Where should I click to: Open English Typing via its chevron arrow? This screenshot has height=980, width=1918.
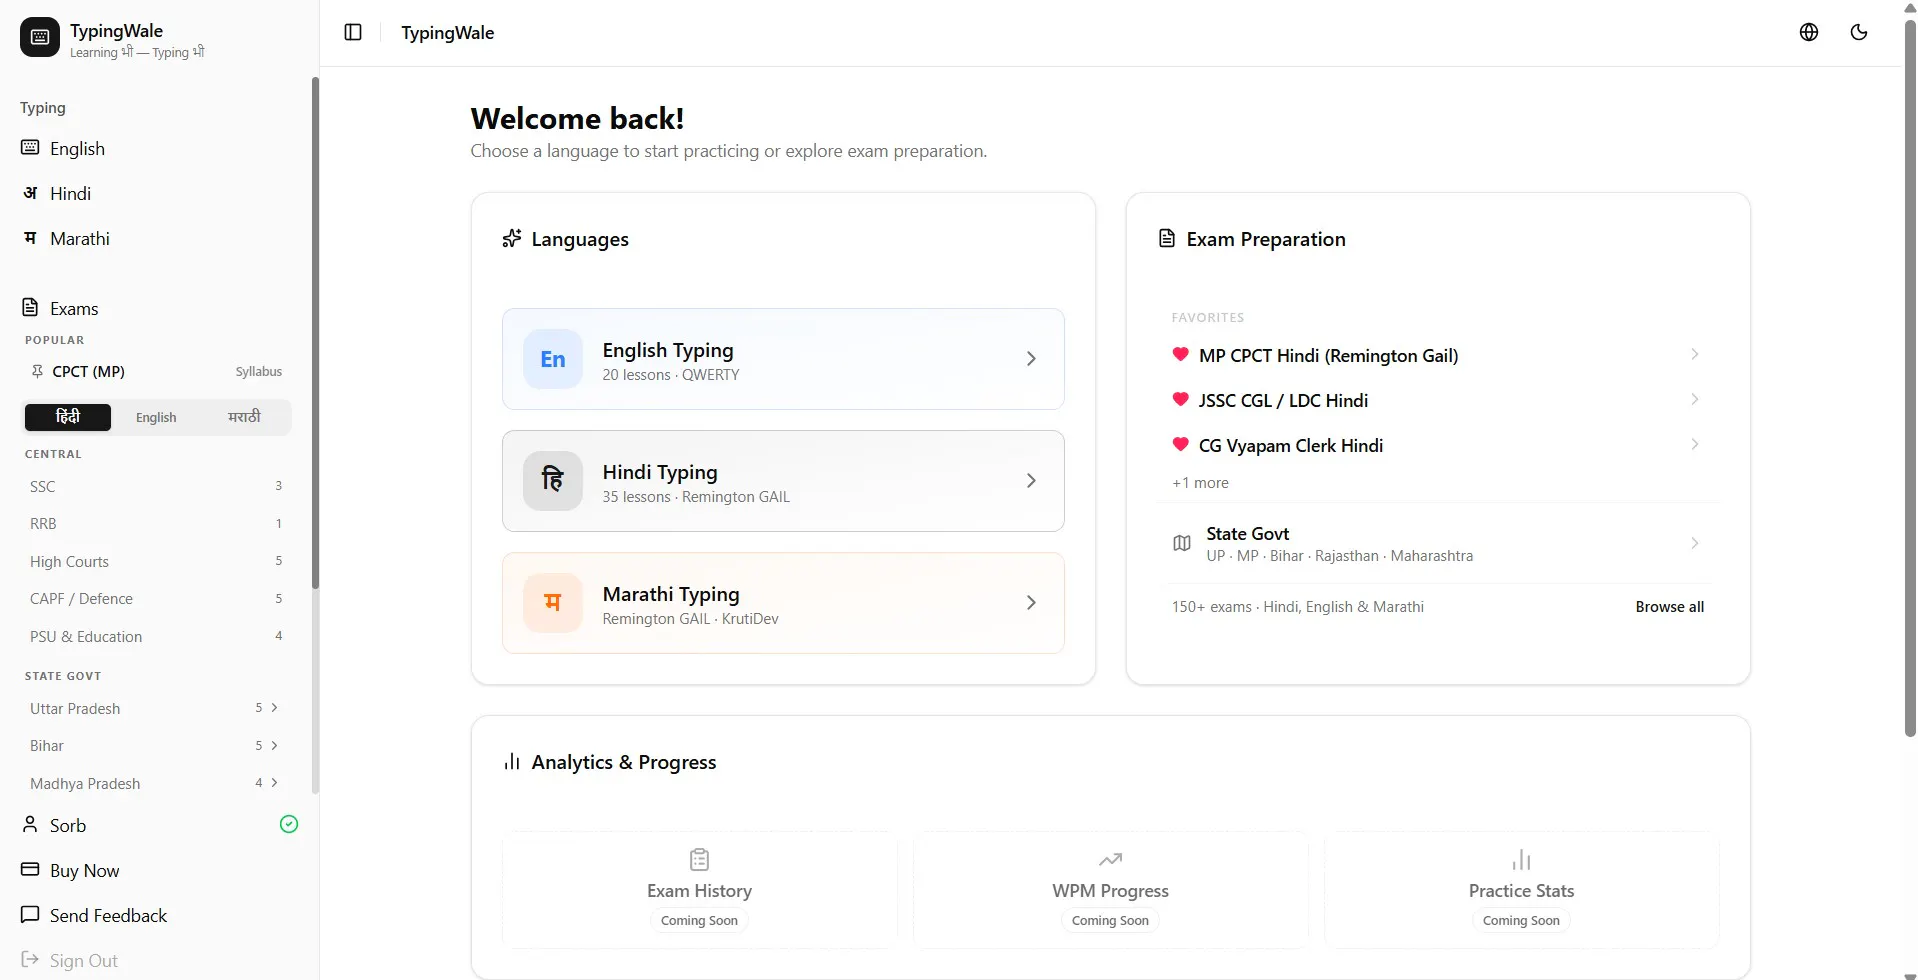(1031, 359)
